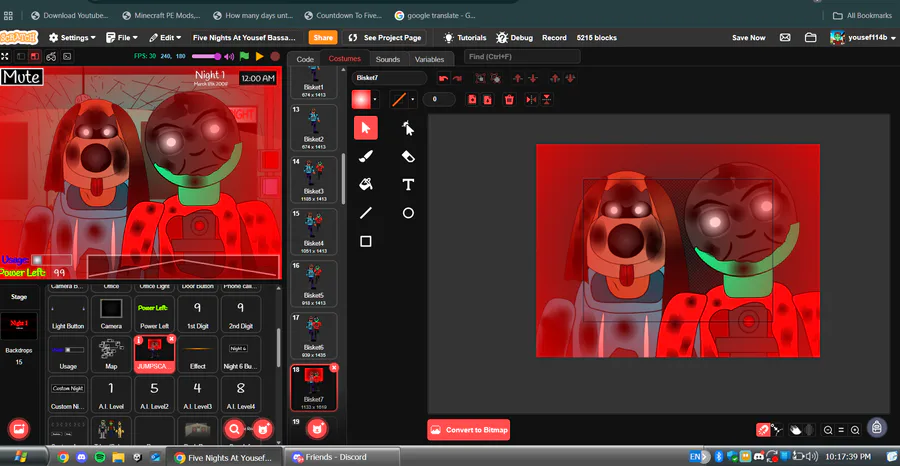Open My Stuff folder icon

[x=810, y=37]
